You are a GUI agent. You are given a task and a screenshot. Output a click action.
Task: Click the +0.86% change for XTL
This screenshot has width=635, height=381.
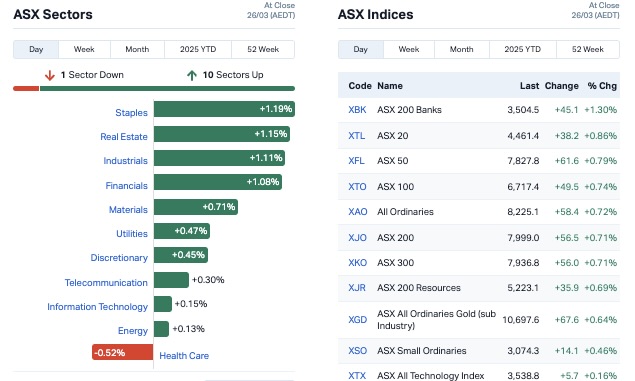pos(601,136)
